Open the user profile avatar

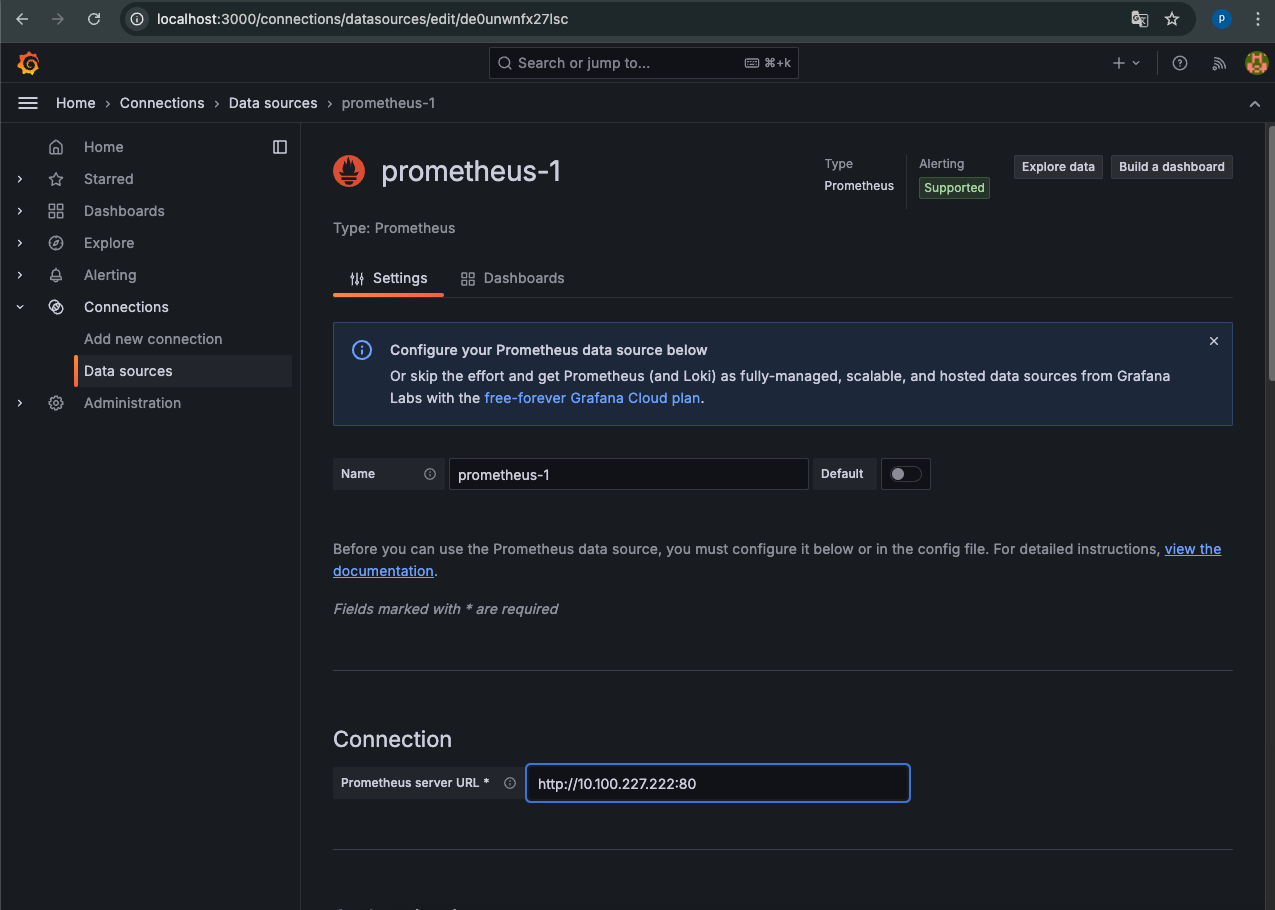coord(1256,63)
